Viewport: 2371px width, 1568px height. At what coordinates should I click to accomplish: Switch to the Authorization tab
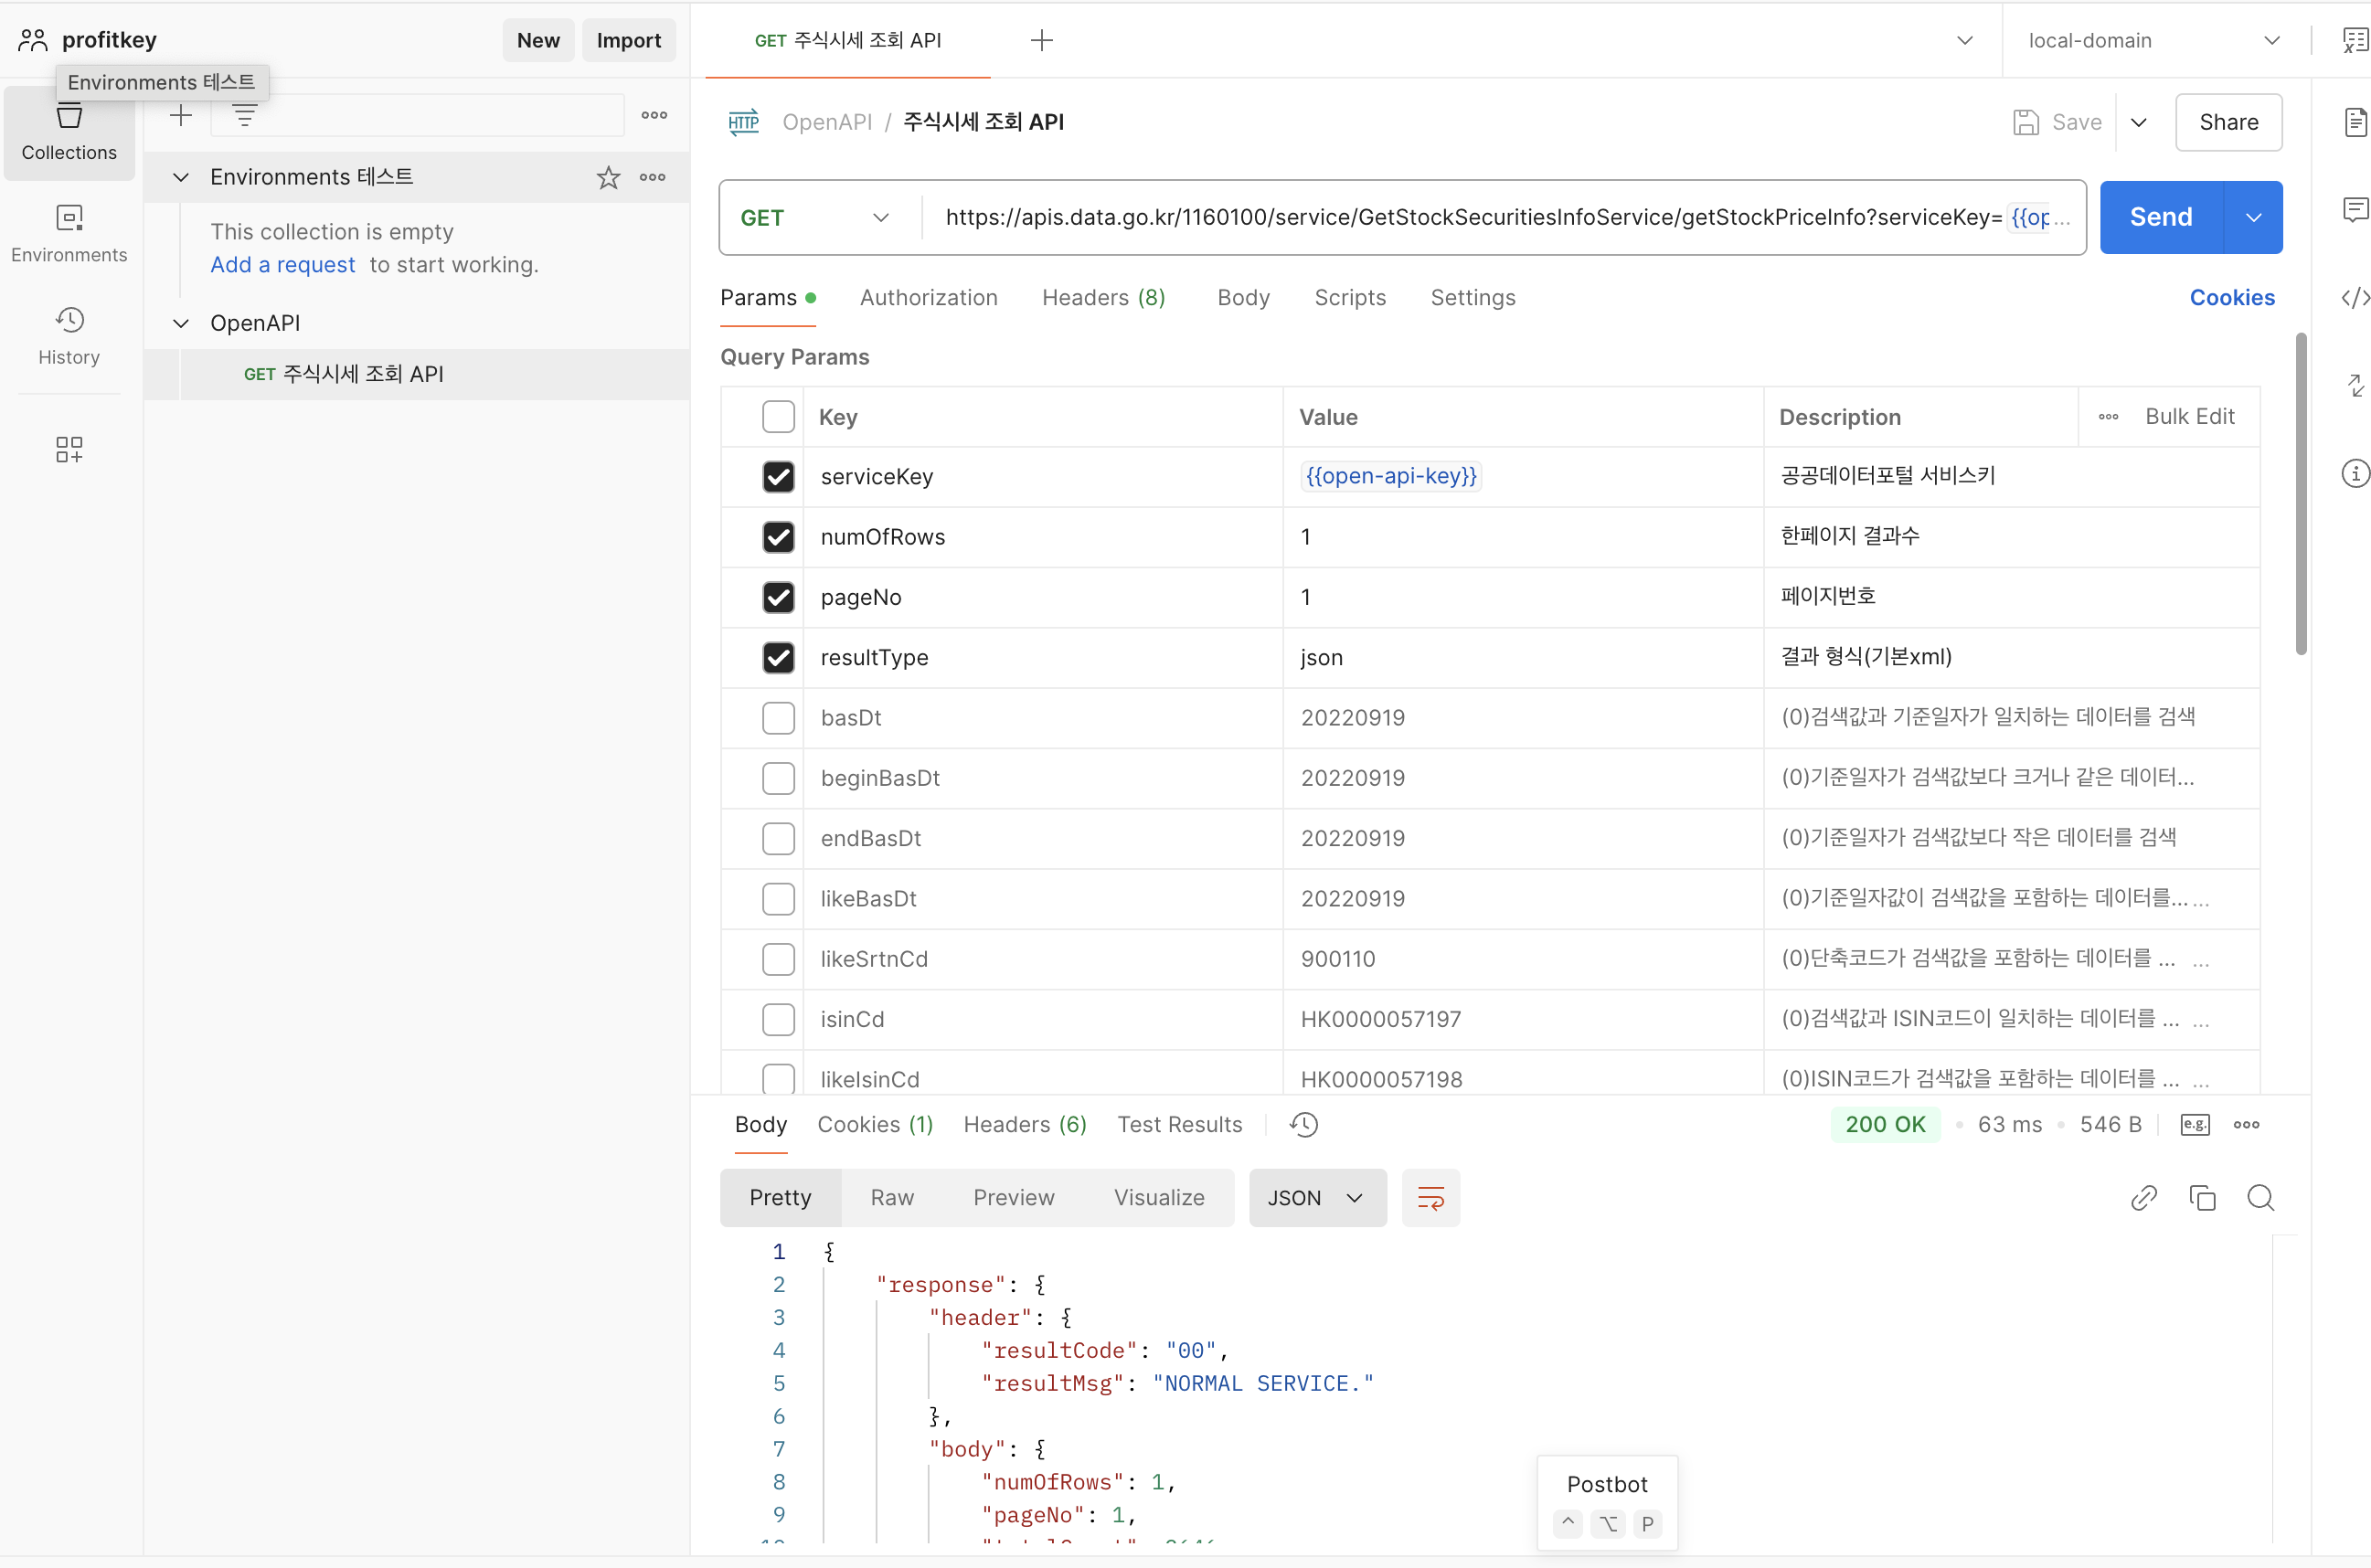pyautogui.click(x=928, y=298)
